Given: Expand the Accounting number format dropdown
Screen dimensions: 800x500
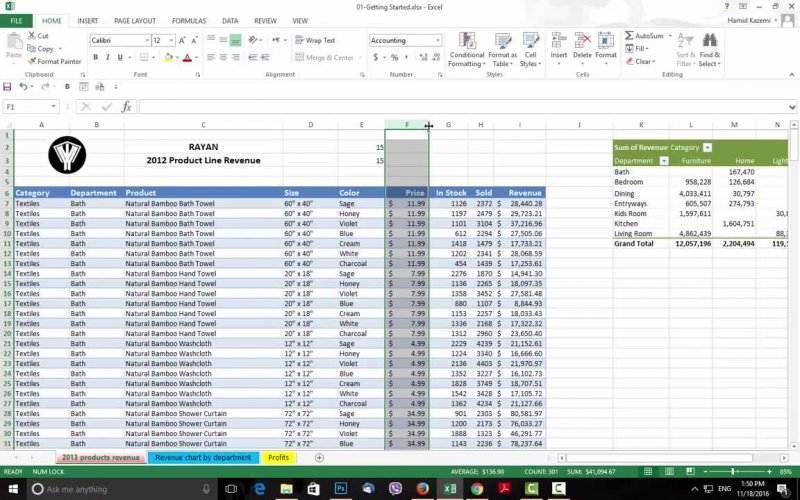Looking at the screenshot, I should click(437, 41).
